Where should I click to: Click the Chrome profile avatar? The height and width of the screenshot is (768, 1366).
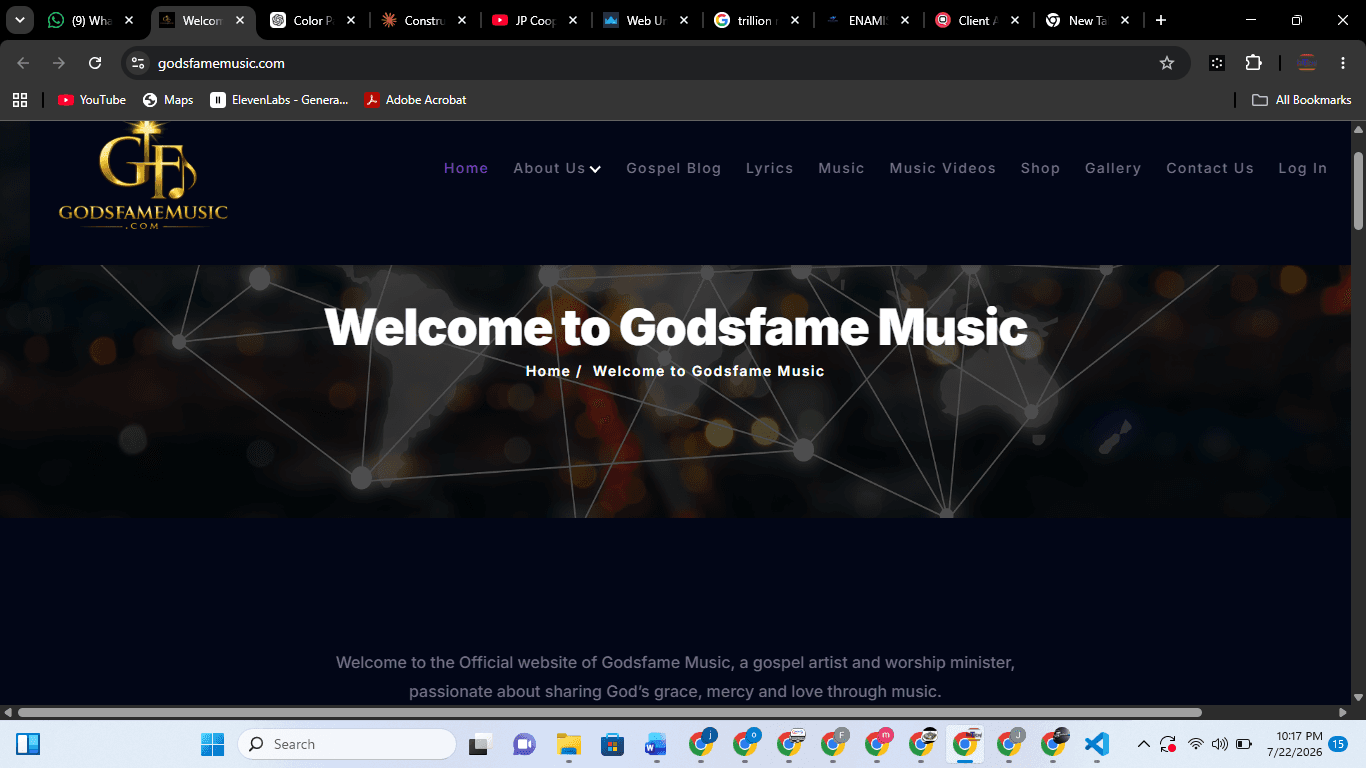[1307, 63]
